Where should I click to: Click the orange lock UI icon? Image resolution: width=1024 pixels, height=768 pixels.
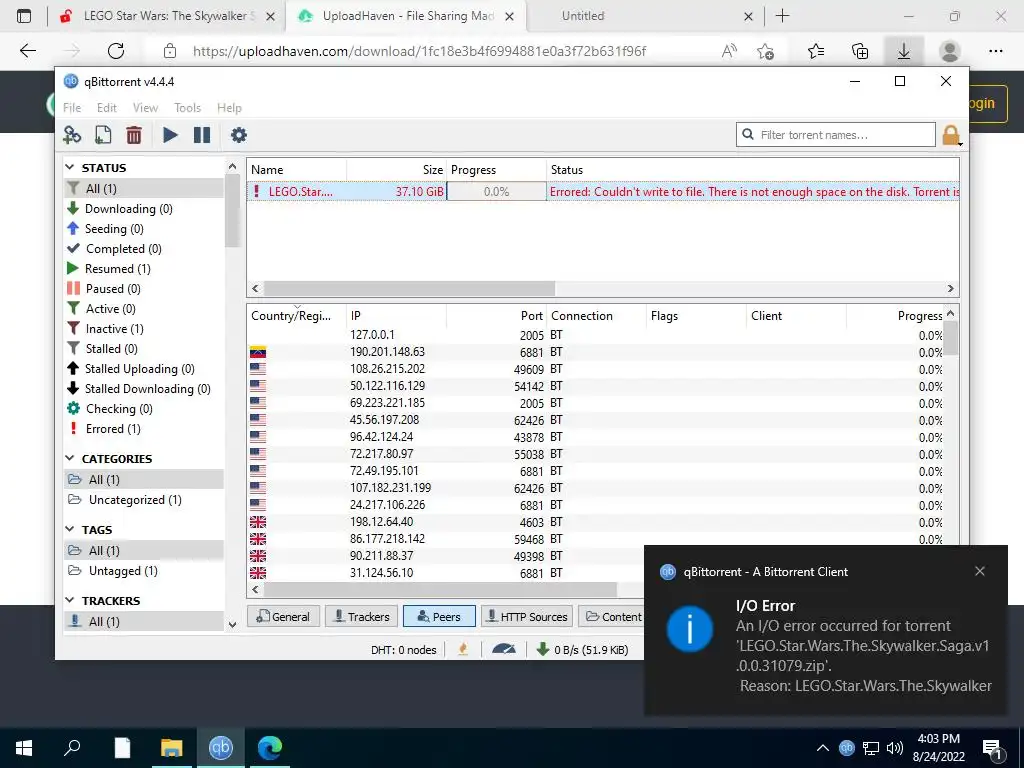click(951, 135)
